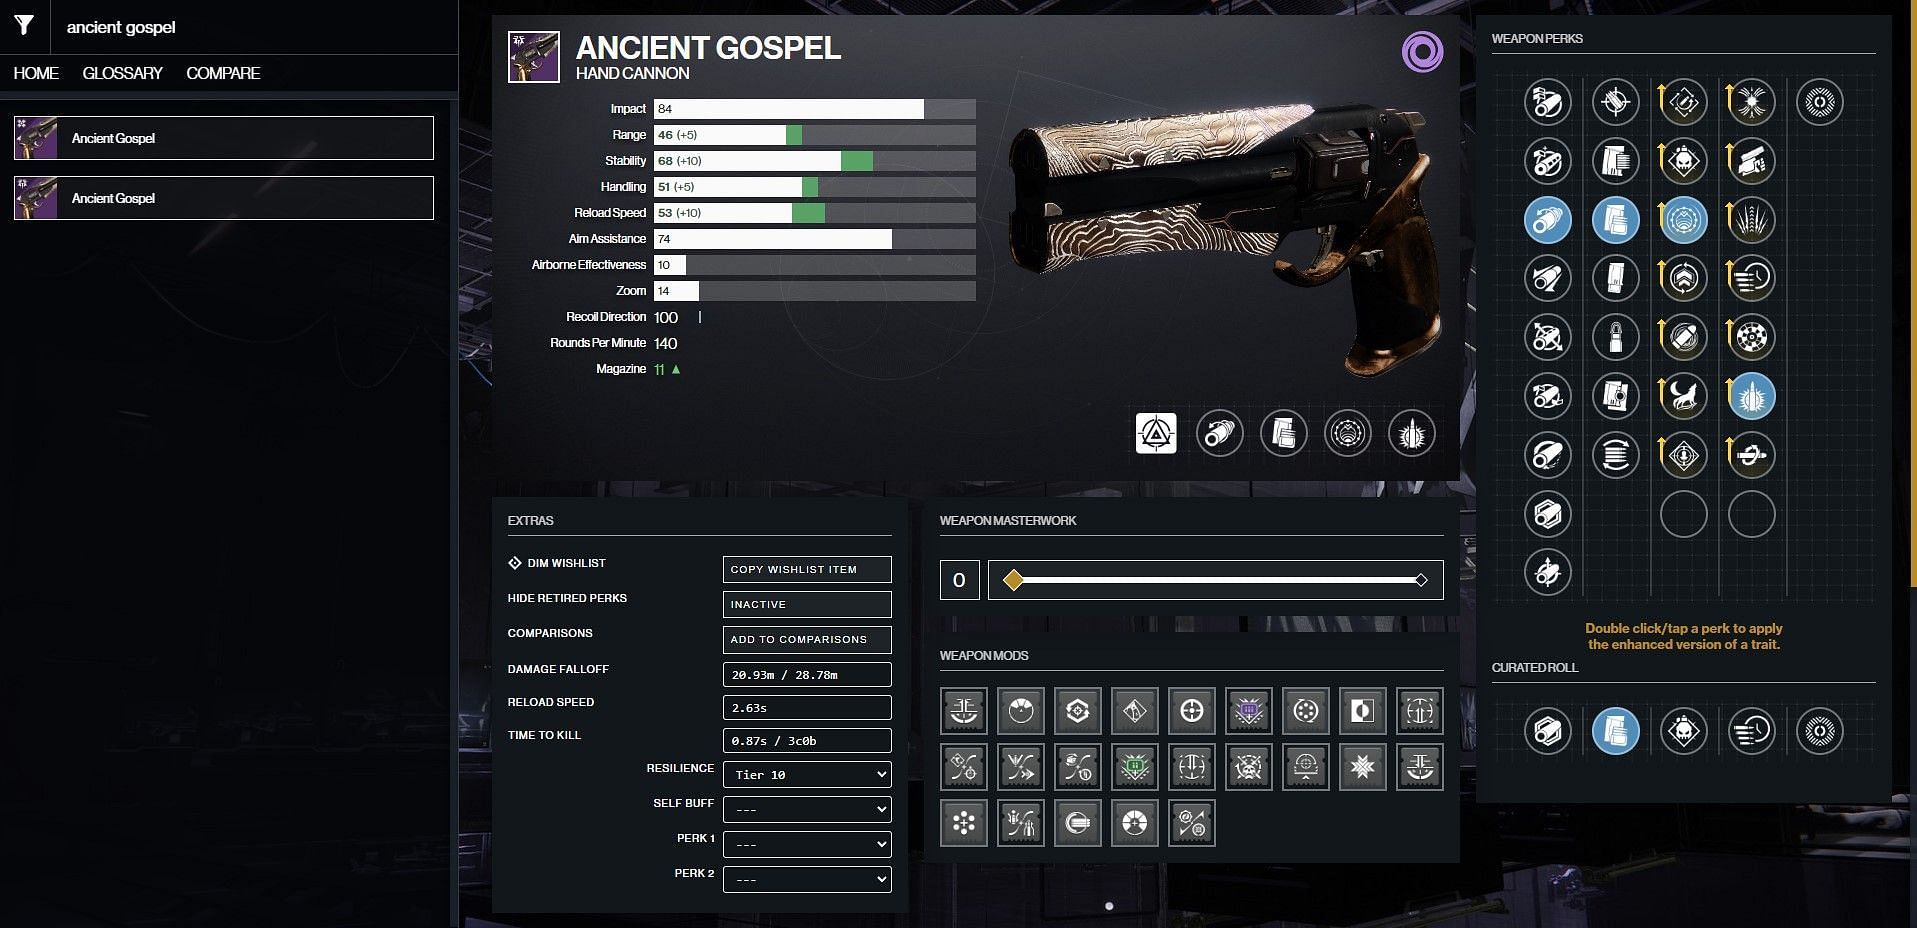This screenshot has height=928, width=1917.
Task: Select the hexagon barrel in Curated Roll
Action: tap(1548, 731)
